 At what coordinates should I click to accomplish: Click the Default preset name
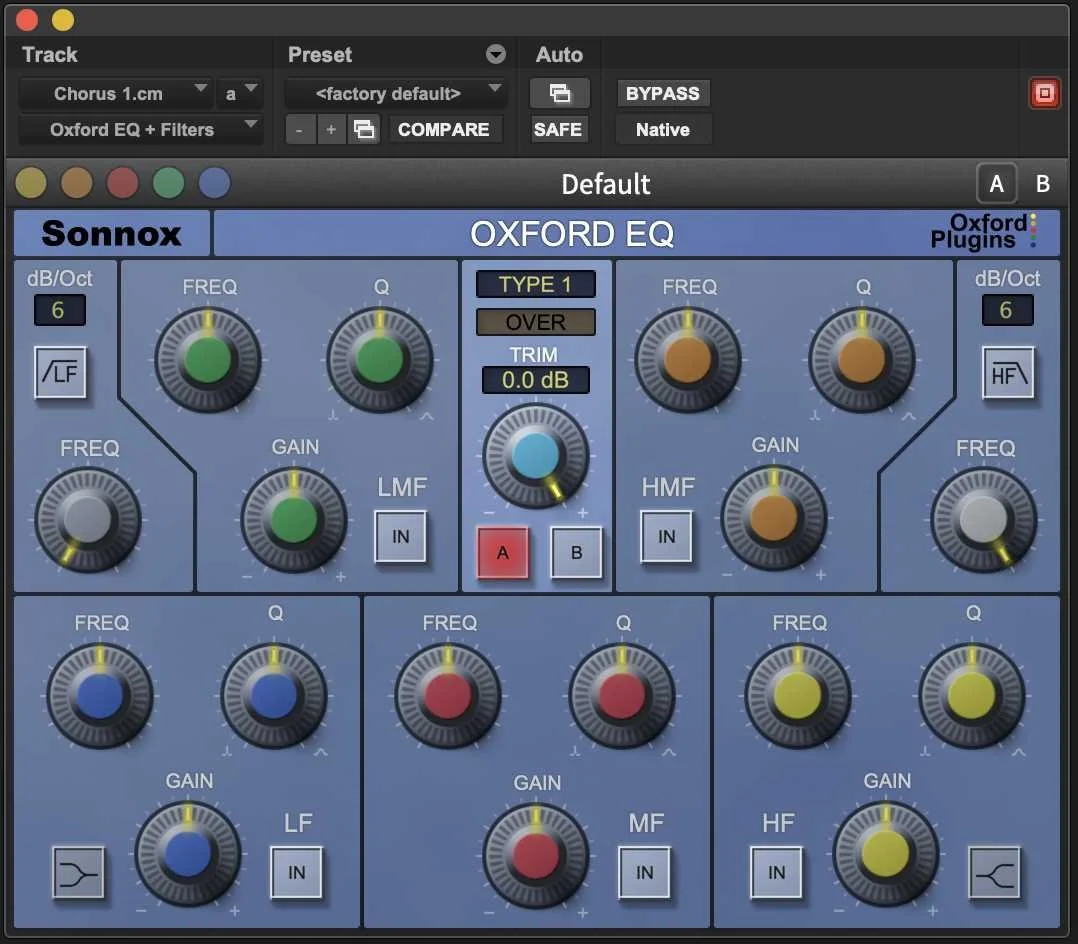tap(606, 184)
